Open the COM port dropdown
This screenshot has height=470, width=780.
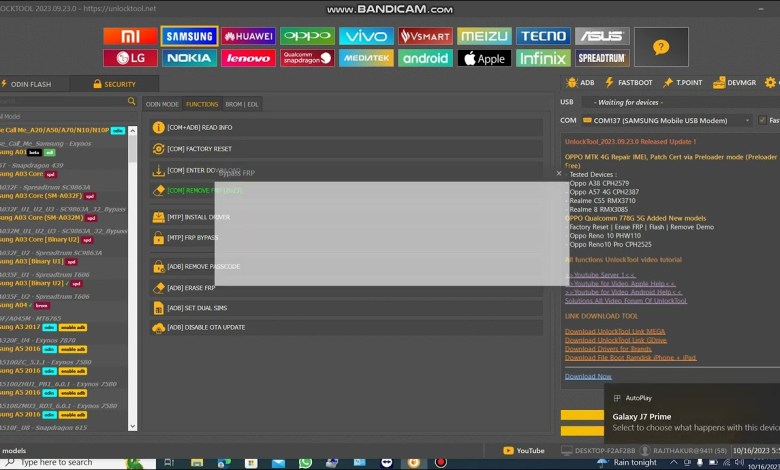[666, 120]
